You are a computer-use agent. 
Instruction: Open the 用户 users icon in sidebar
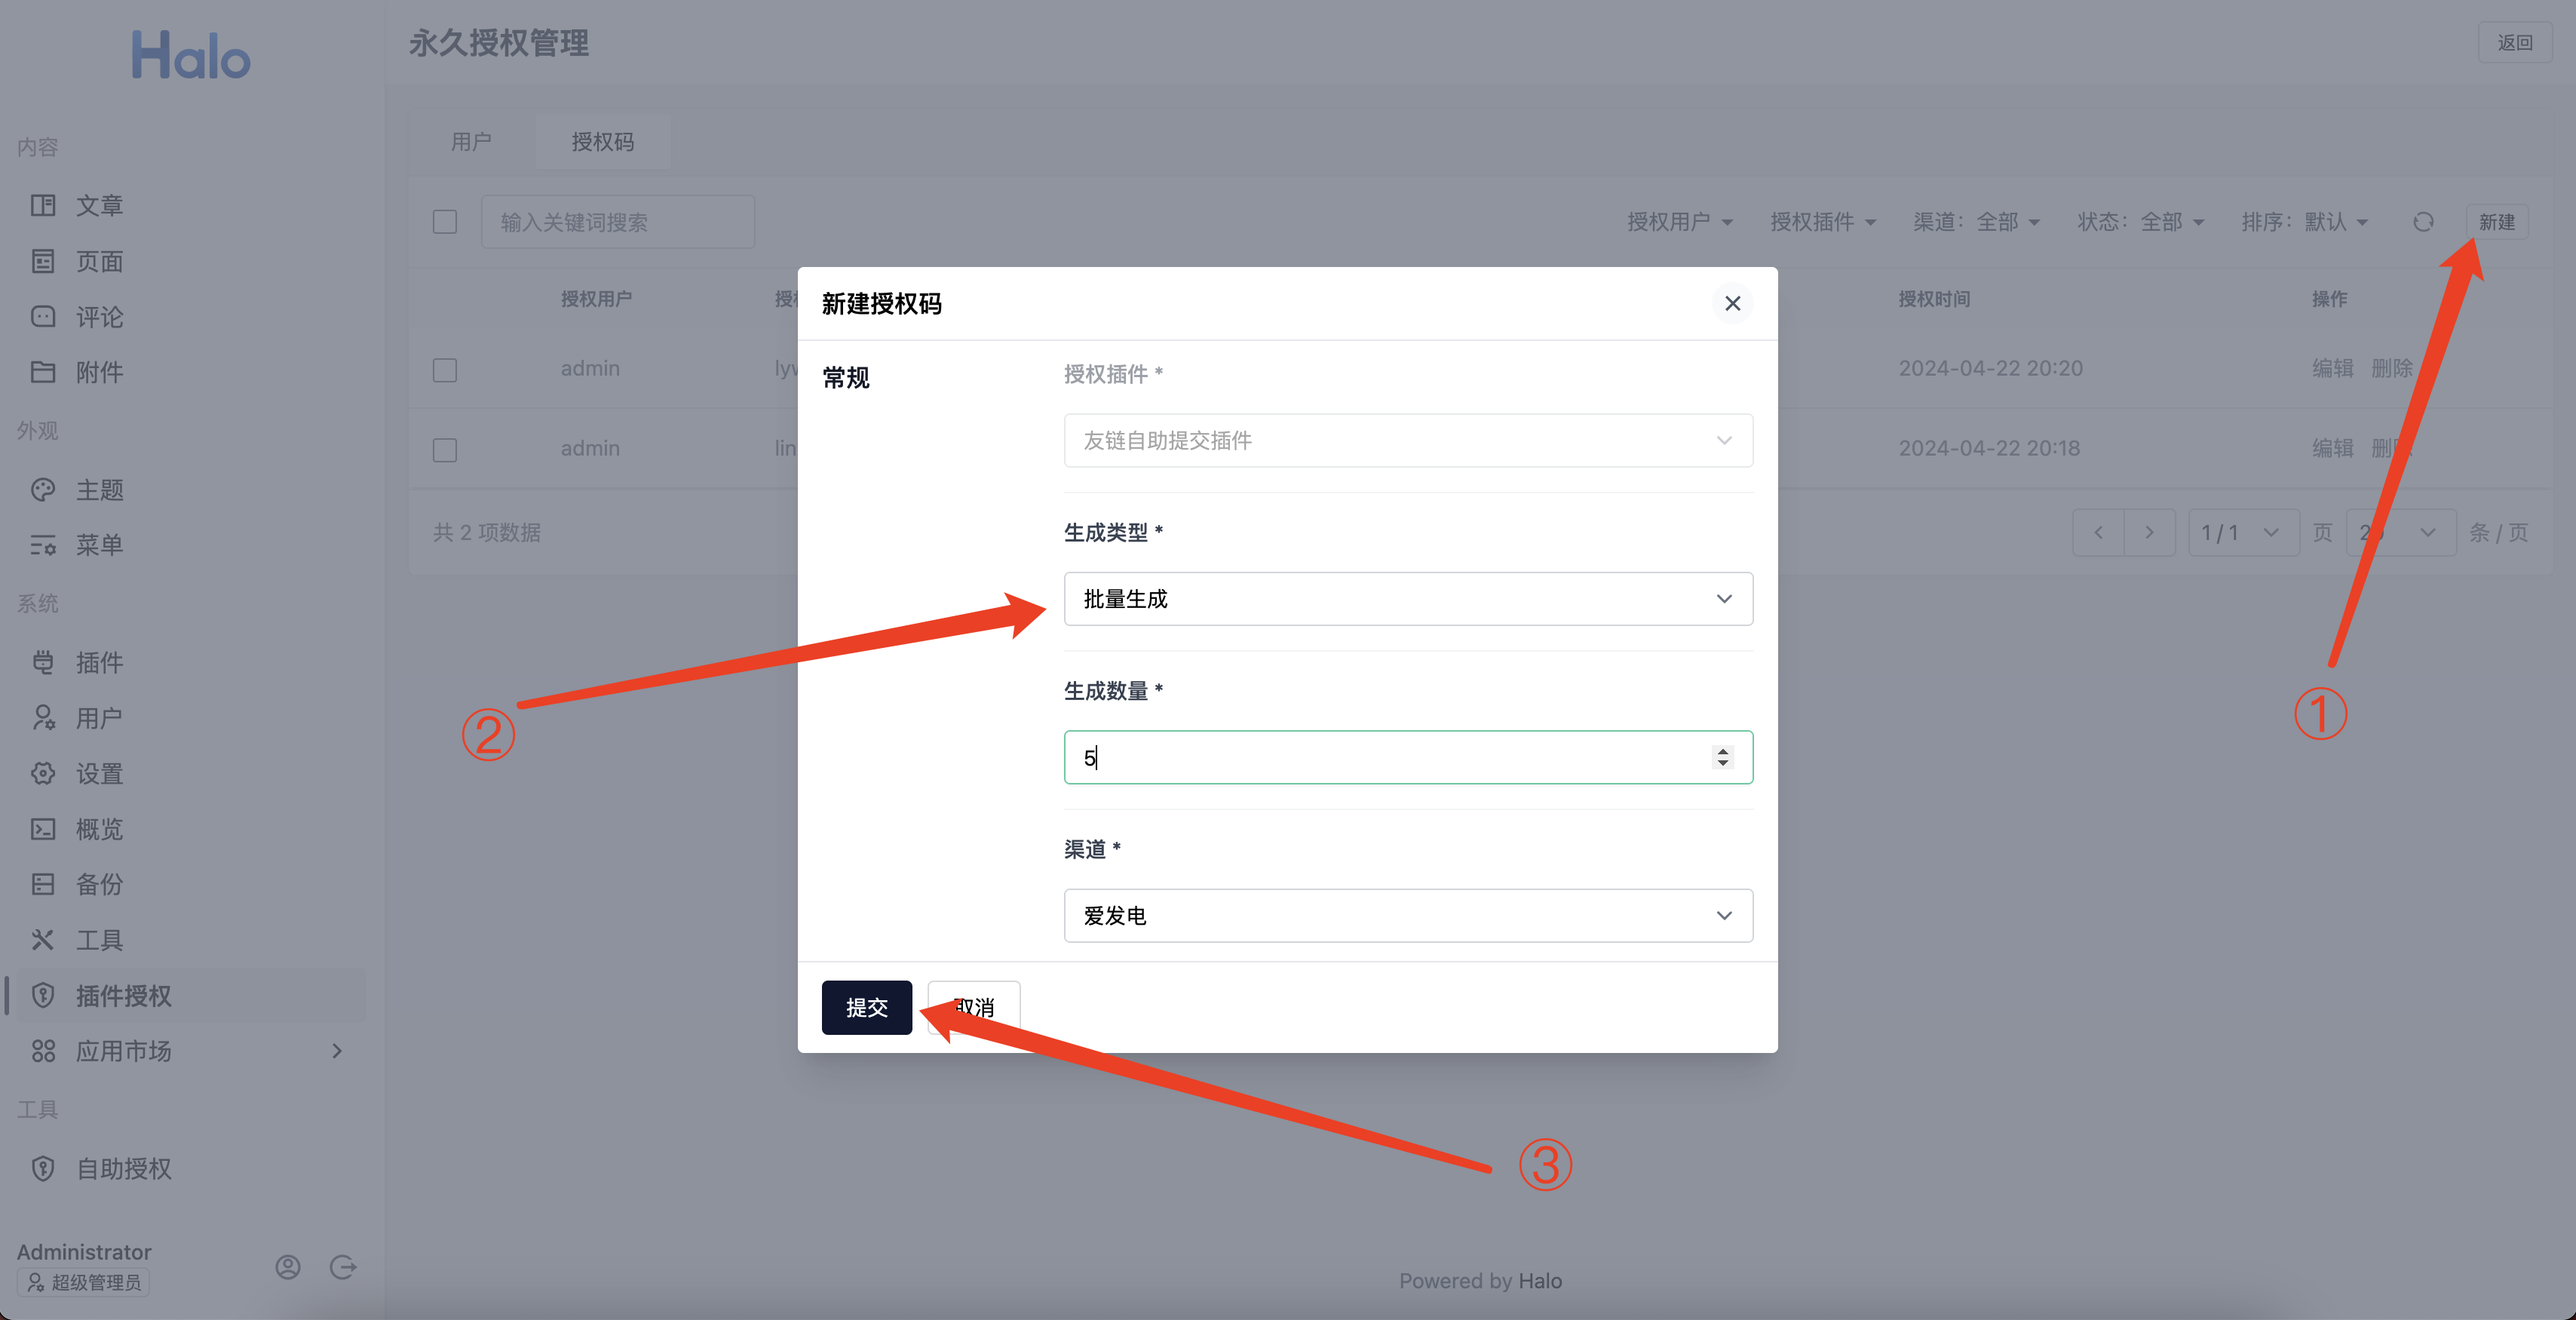(x=43, y=718)
